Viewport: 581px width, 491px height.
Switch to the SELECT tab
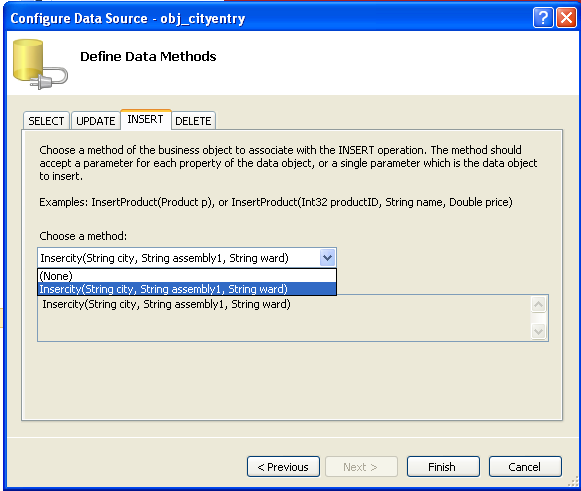(x=46, y=121)
